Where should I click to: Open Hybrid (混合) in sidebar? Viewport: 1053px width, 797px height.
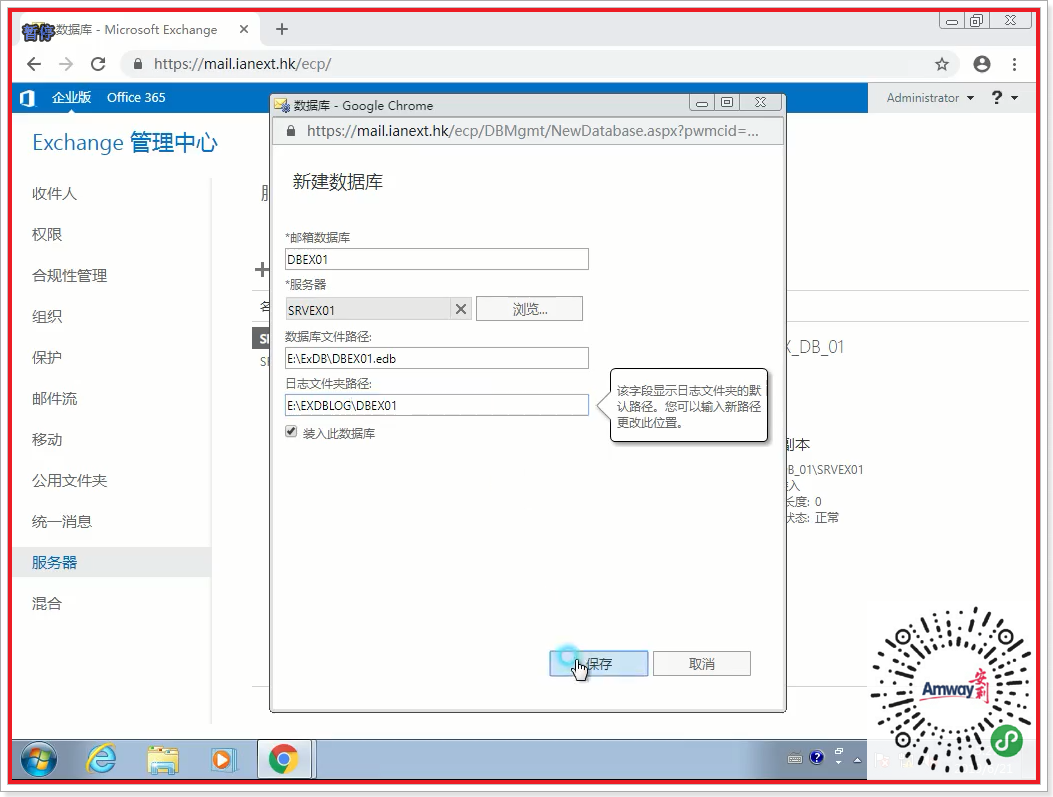pos(46,603)
